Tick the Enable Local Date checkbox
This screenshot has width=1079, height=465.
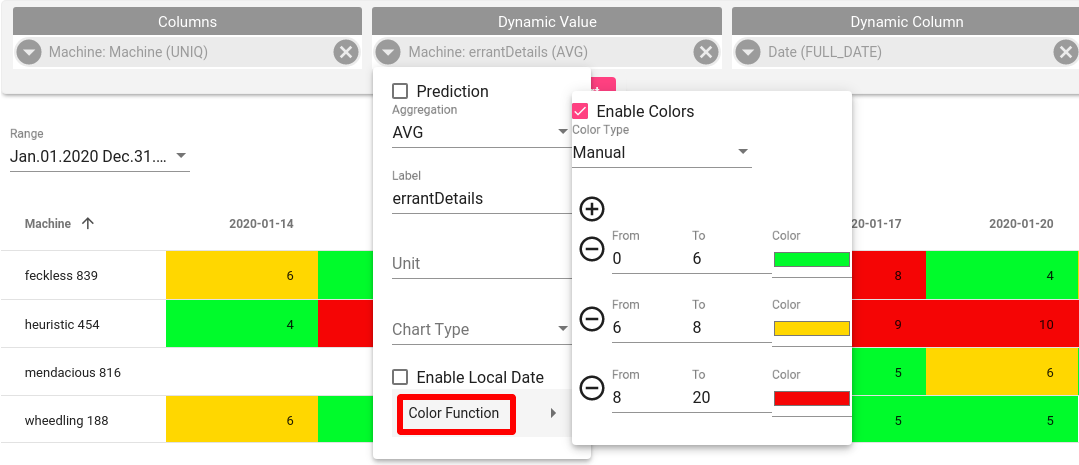400,377
